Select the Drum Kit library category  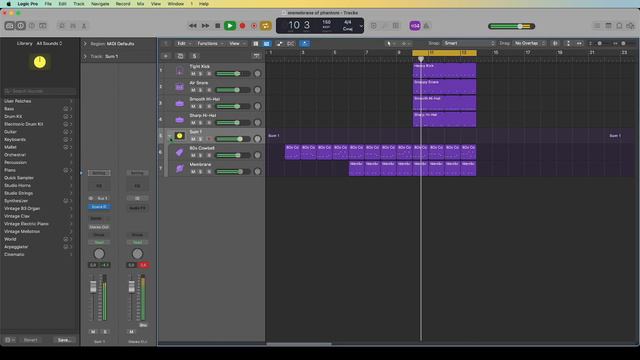pos(37,116)
